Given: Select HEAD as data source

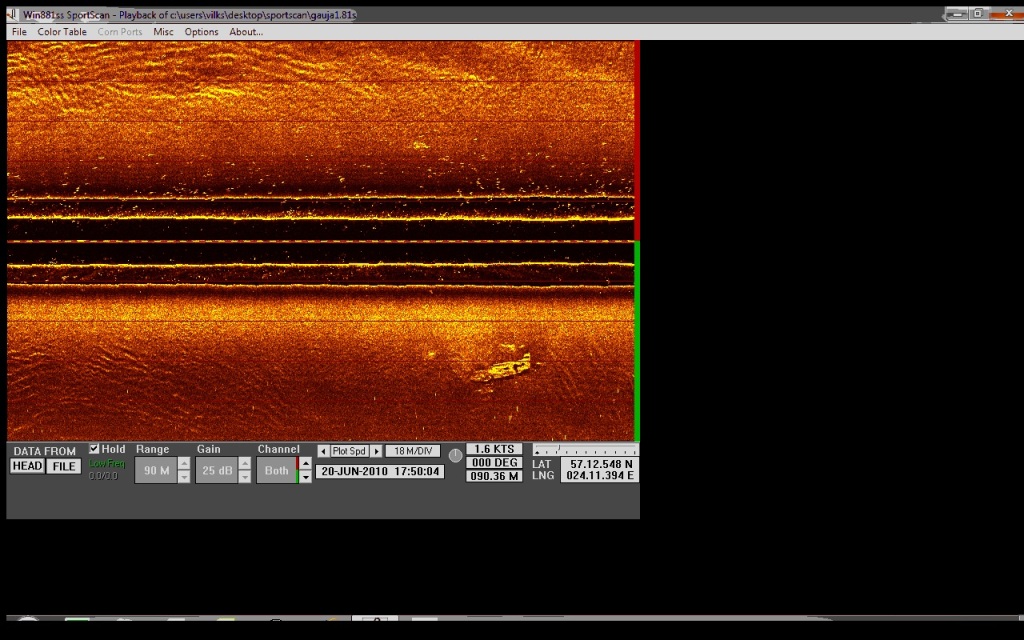Looking at the screenshot, I should (27, 466).
